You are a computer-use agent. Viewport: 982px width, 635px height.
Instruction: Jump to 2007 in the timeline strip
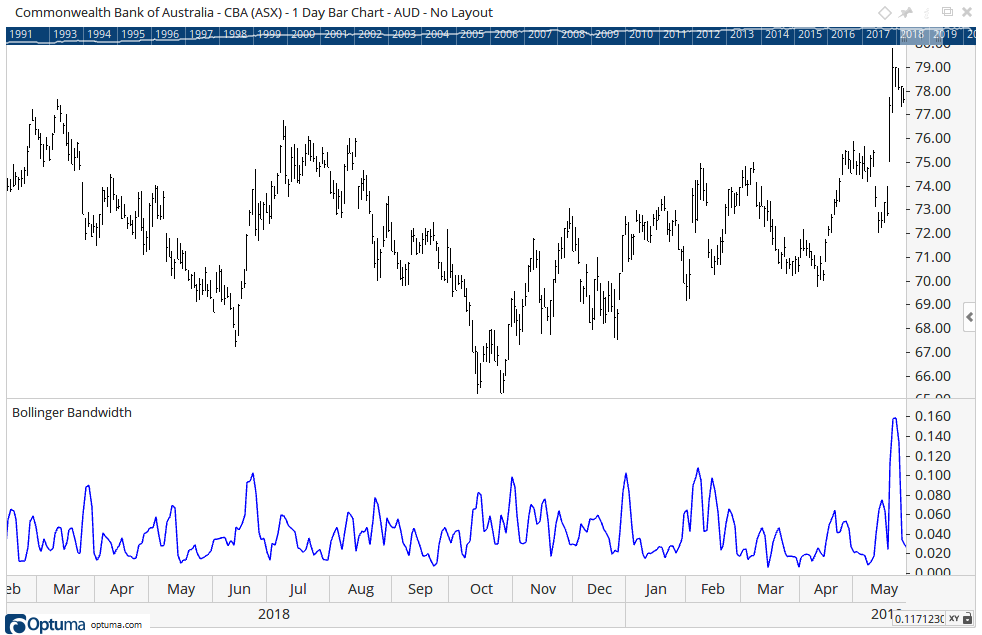(x=539, y=34)
